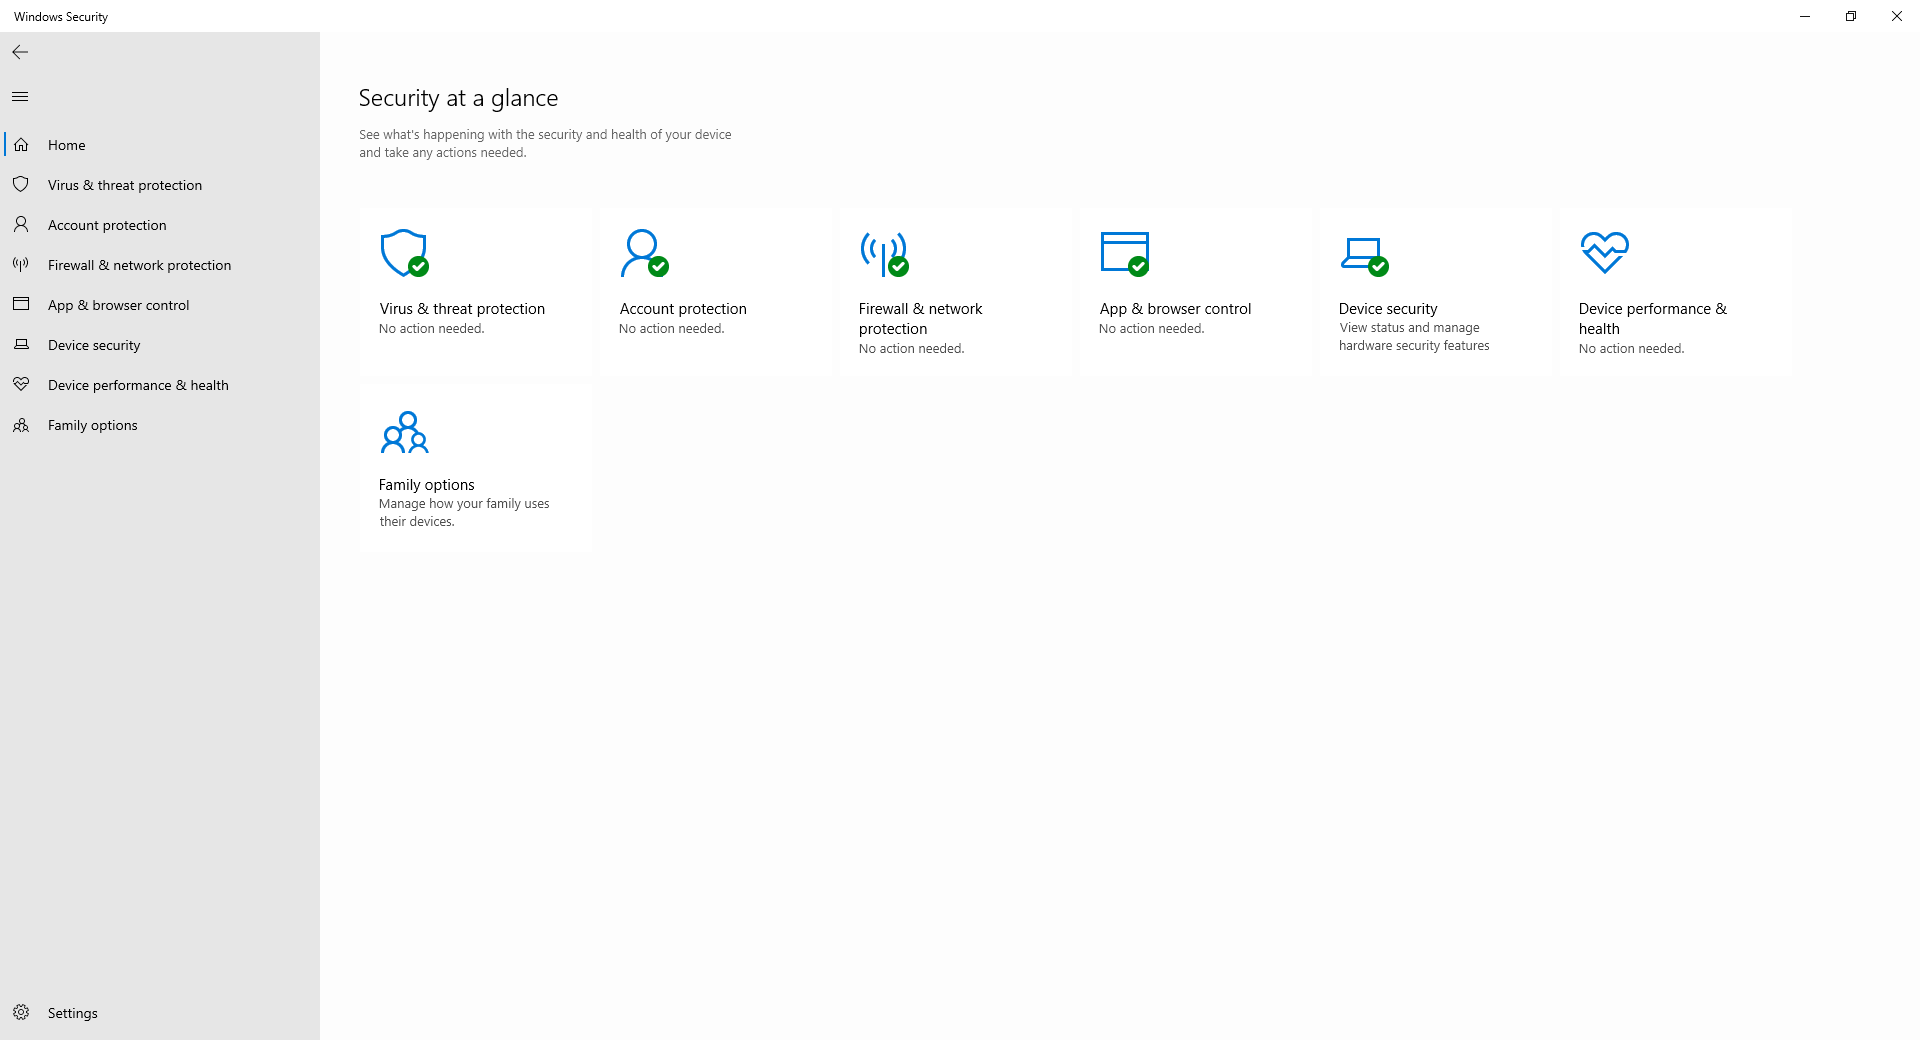This screenshot has height=1040, width=1920.
Task: Select Device security in the sidebar
Action: pyautogui.click(x=94, y=345)
